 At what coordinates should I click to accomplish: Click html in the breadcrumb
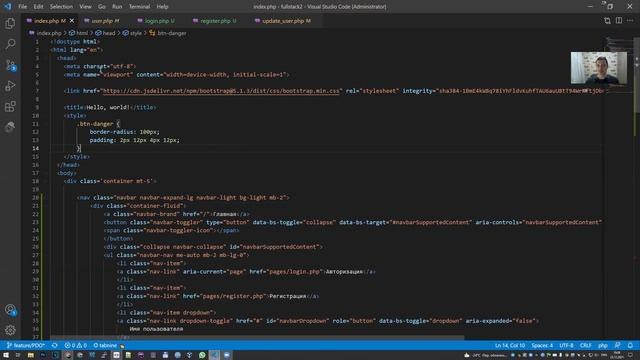point(82,33)
